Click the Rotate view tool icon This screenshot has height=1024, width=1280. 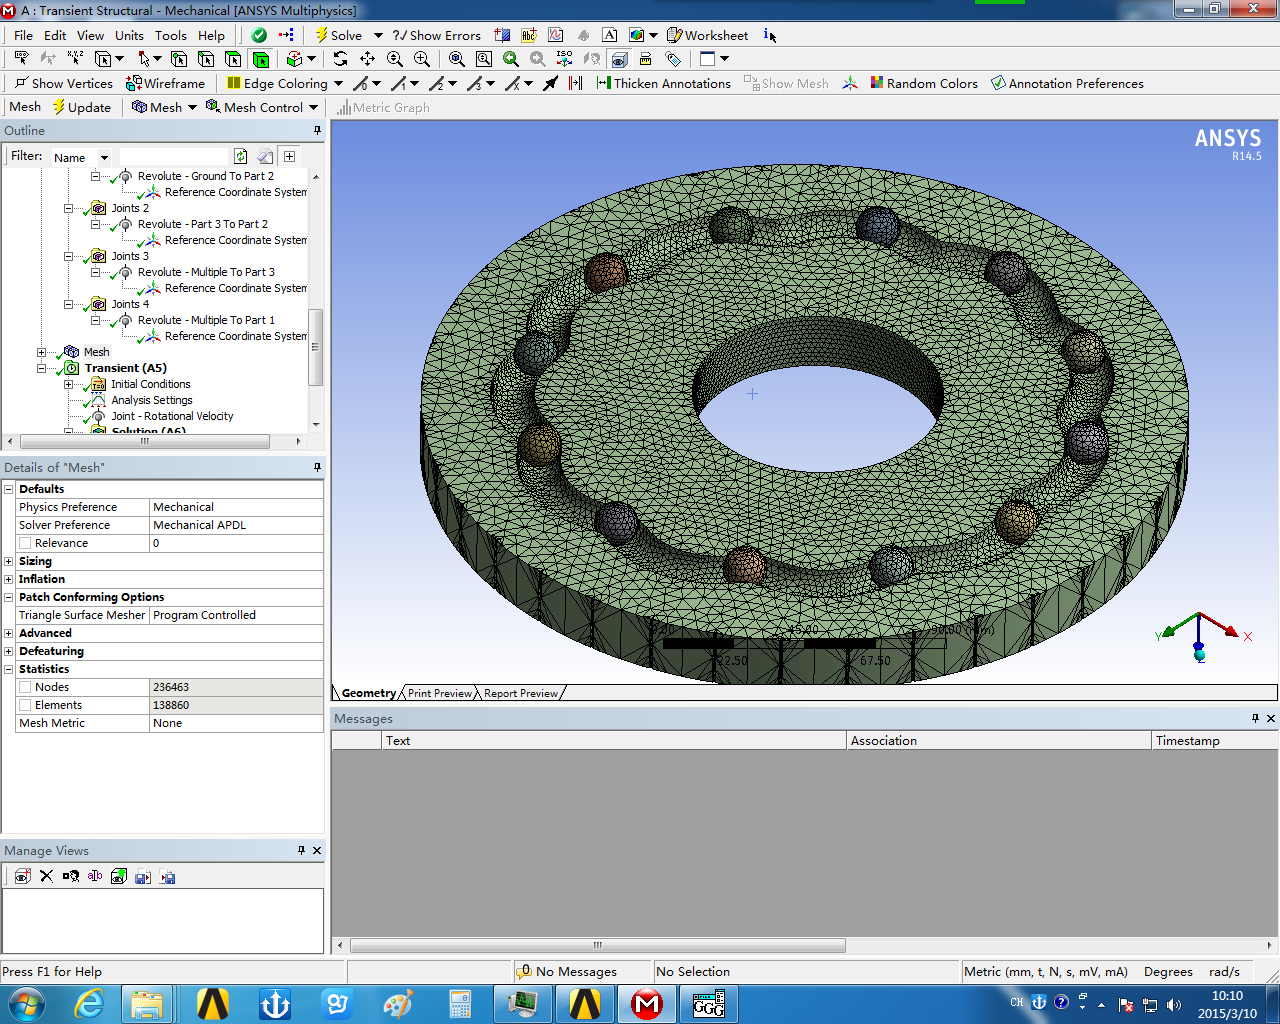coord(341,59)
